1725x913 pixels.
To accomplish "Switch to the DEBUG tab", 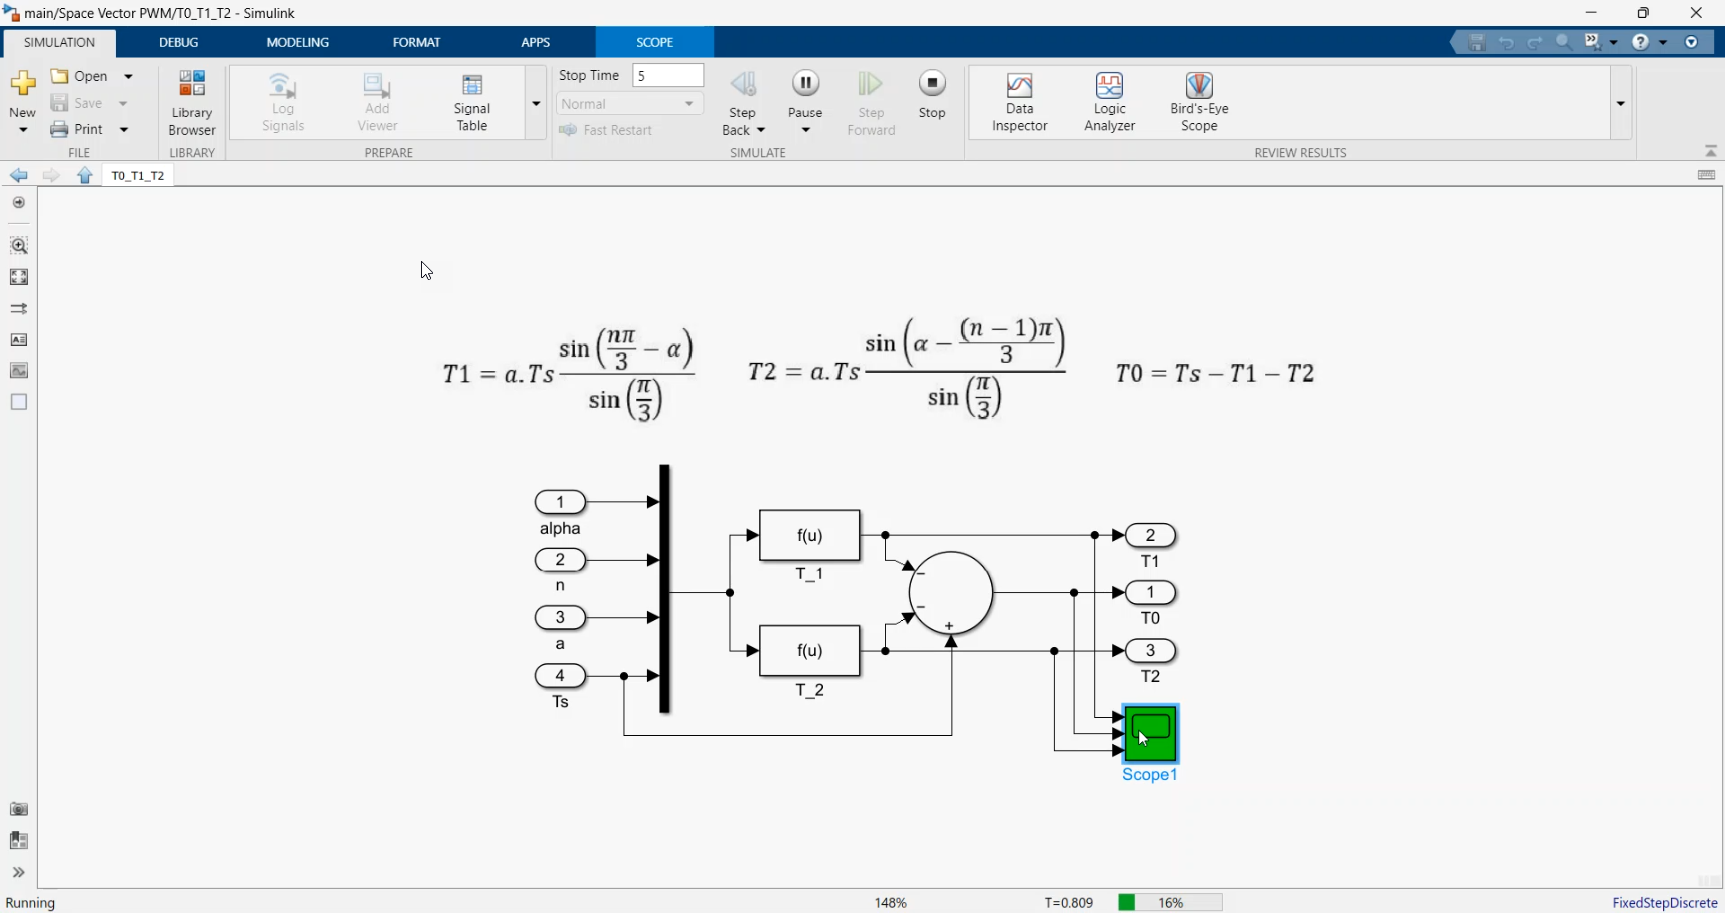I will point(179,42).
